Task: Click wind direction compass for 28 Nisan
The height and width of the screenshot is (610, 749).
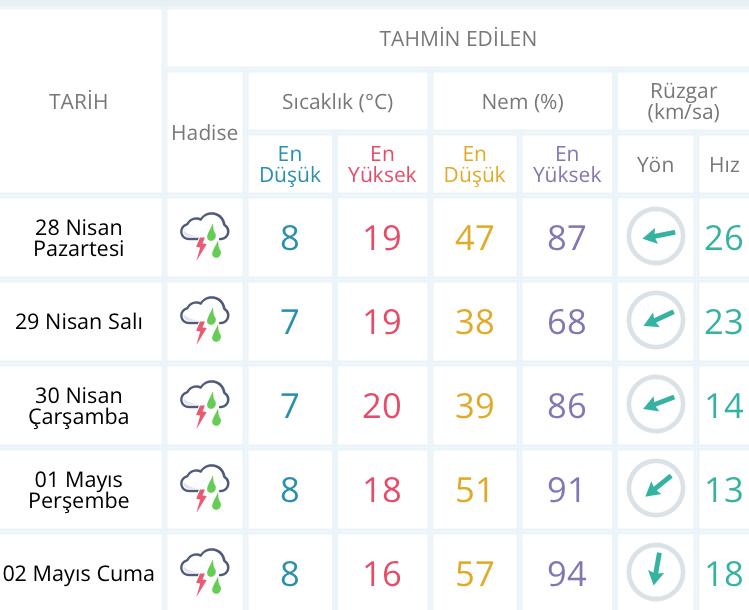Action: [x=656, y=238]
